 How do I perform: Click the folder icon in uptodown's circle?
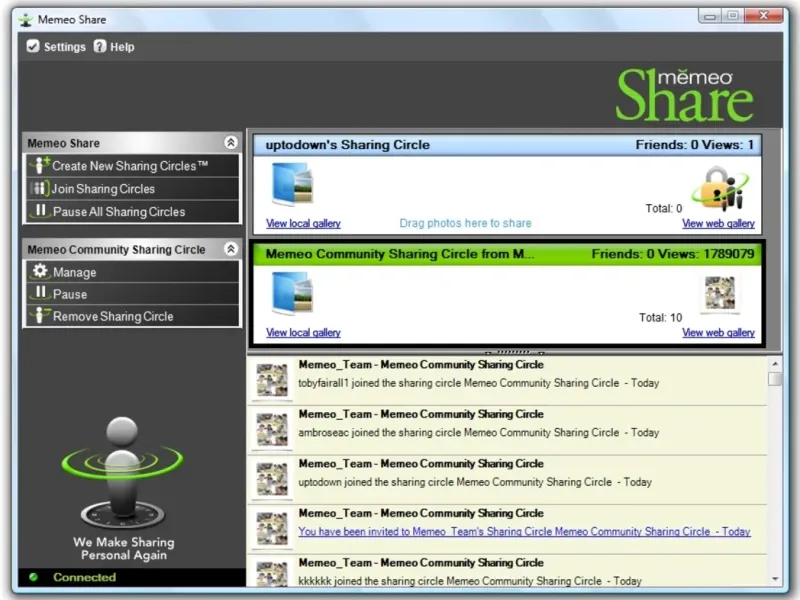(292, 184)
